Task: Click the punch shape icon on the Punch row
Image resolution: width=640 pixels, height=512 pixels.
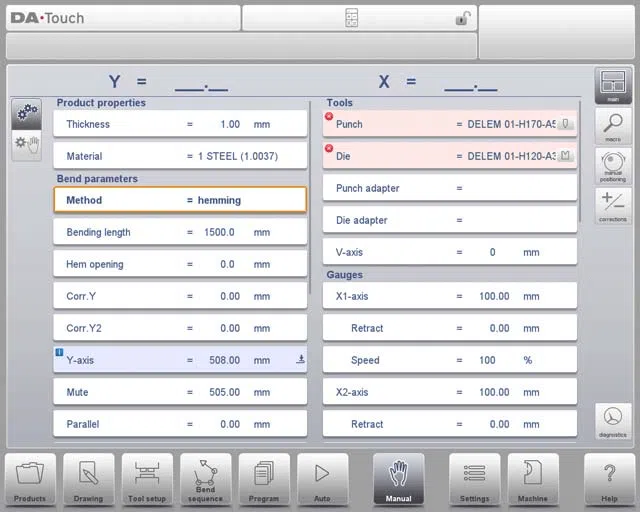Action: (x=565, y=123)
